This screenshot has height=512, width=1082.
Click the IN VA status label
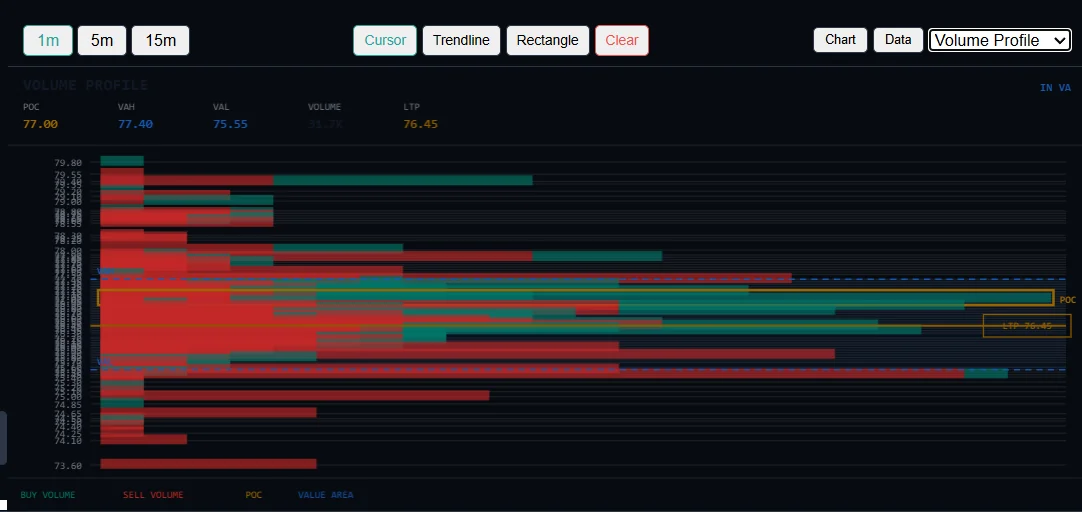pos(1055,88)
